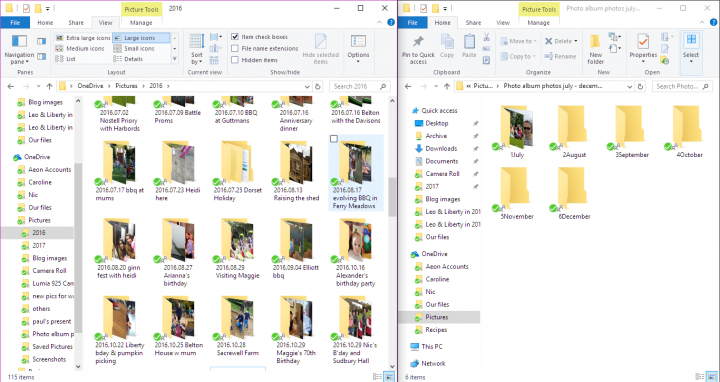Open Manage tab in left window
This screenshot has width=720, height=382.
pyautogui.click(x=141, y=22)
